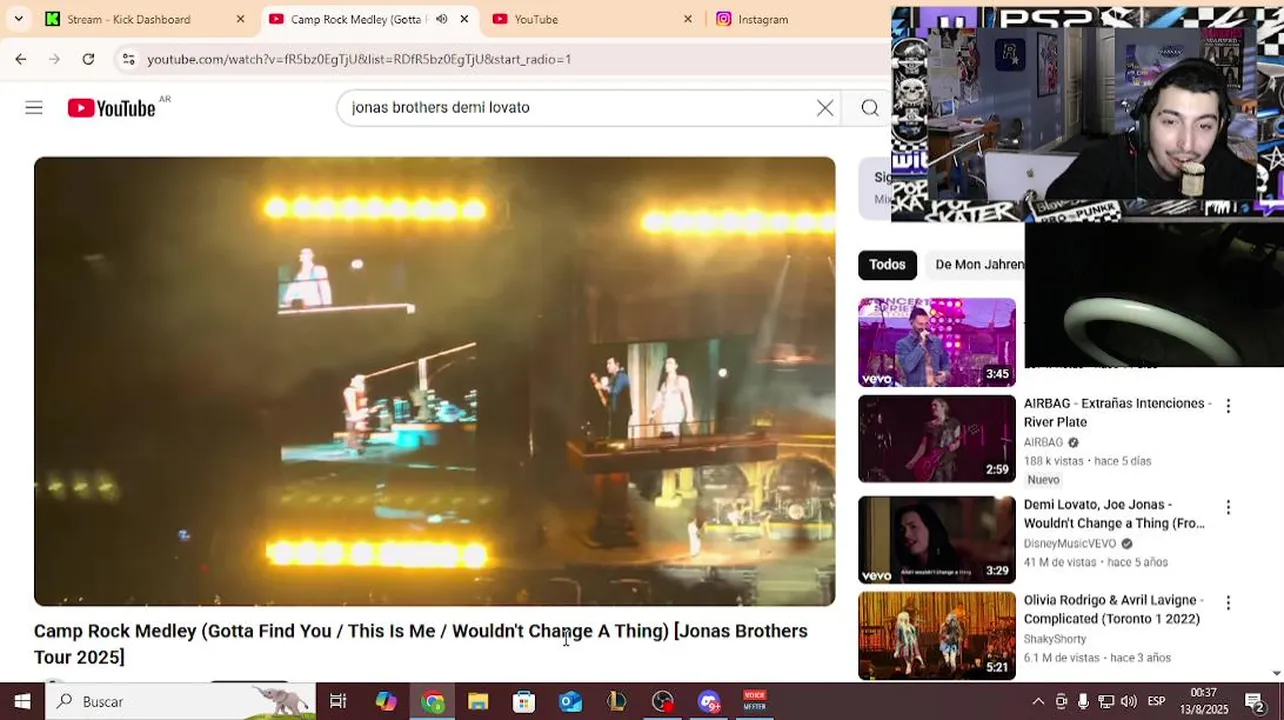Click the Camp Rock Medley video title text
Screen dimensions: 1284x720
[420, 643]
